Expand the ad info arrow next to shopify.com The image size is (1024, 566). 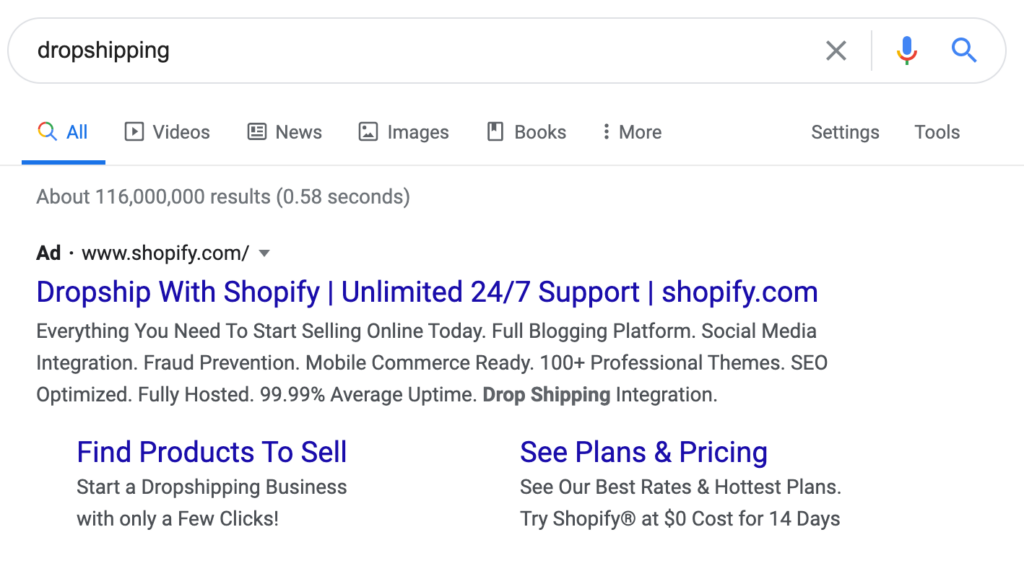tap(264, 253)
